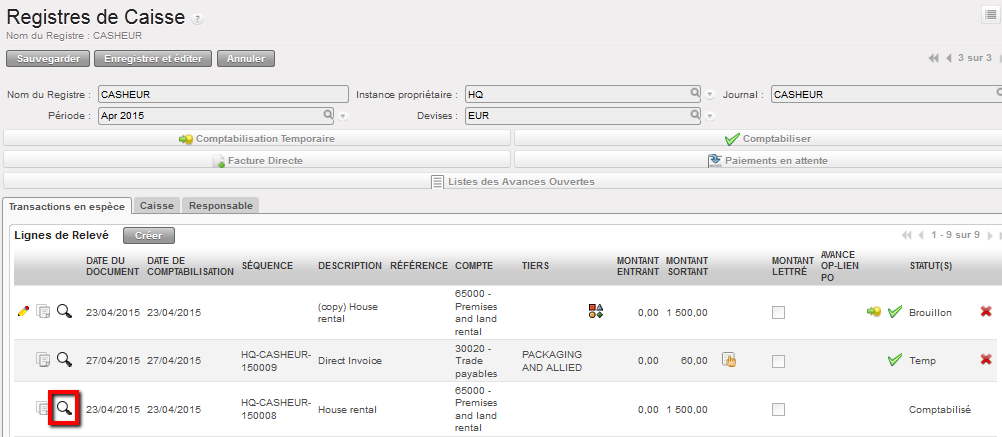Click temp posting coins icon on Brouillon row
The width and height of the screenshot is (1002, 437).
coord(873,312)
